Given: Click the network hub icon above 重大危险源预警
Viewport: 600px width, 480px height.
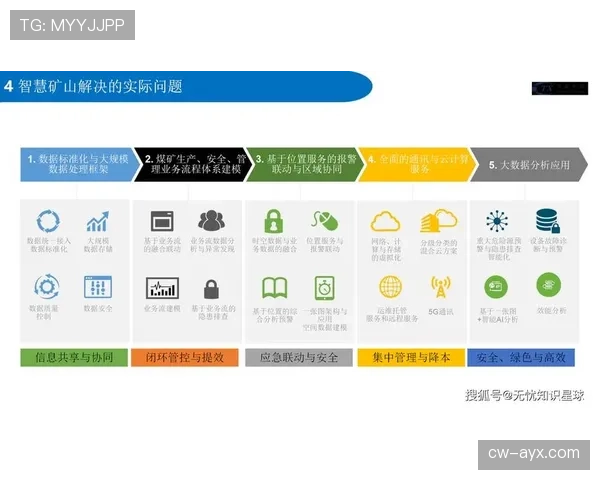Looking at the screenshot, I should [x=497, y=221].
